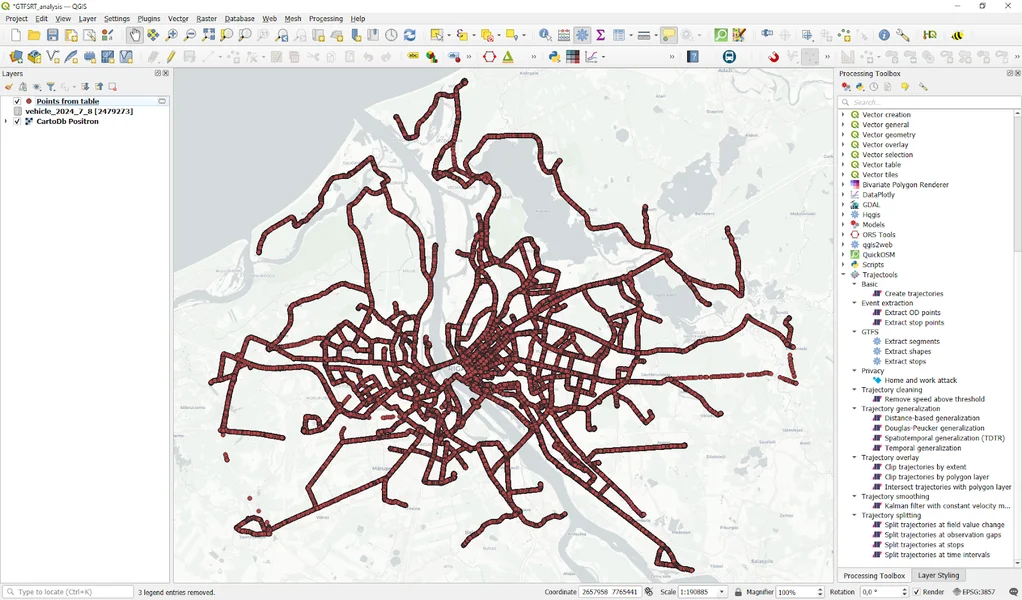Toggle the Render checkbox in status bar
This screenshot has height=600, width=1022.
(919, 592)
